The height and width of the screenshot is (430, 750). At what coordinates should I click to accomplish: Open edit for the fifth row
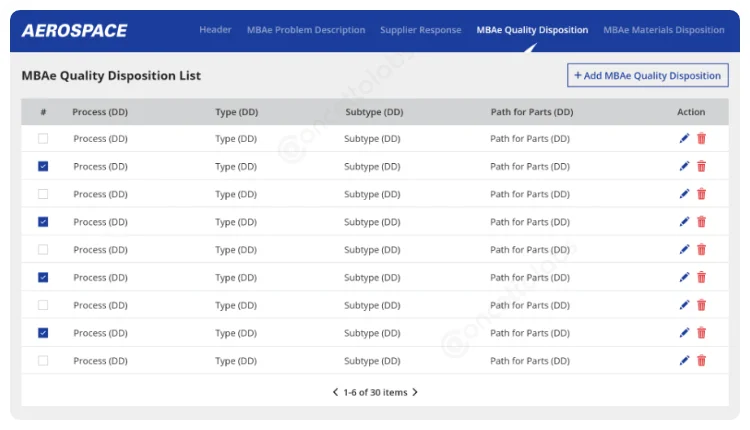click(x=684, y=250)
